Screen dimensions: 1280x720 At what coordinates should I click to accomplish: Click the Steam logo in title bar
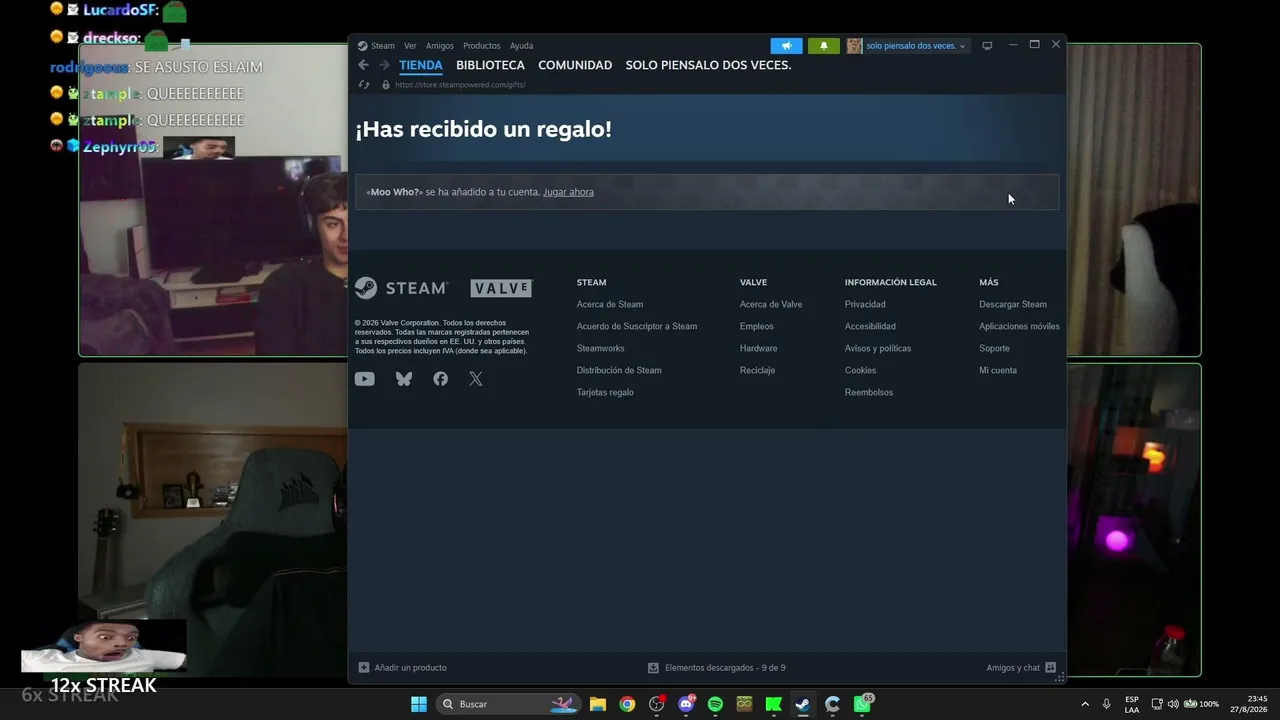point(363,46)
